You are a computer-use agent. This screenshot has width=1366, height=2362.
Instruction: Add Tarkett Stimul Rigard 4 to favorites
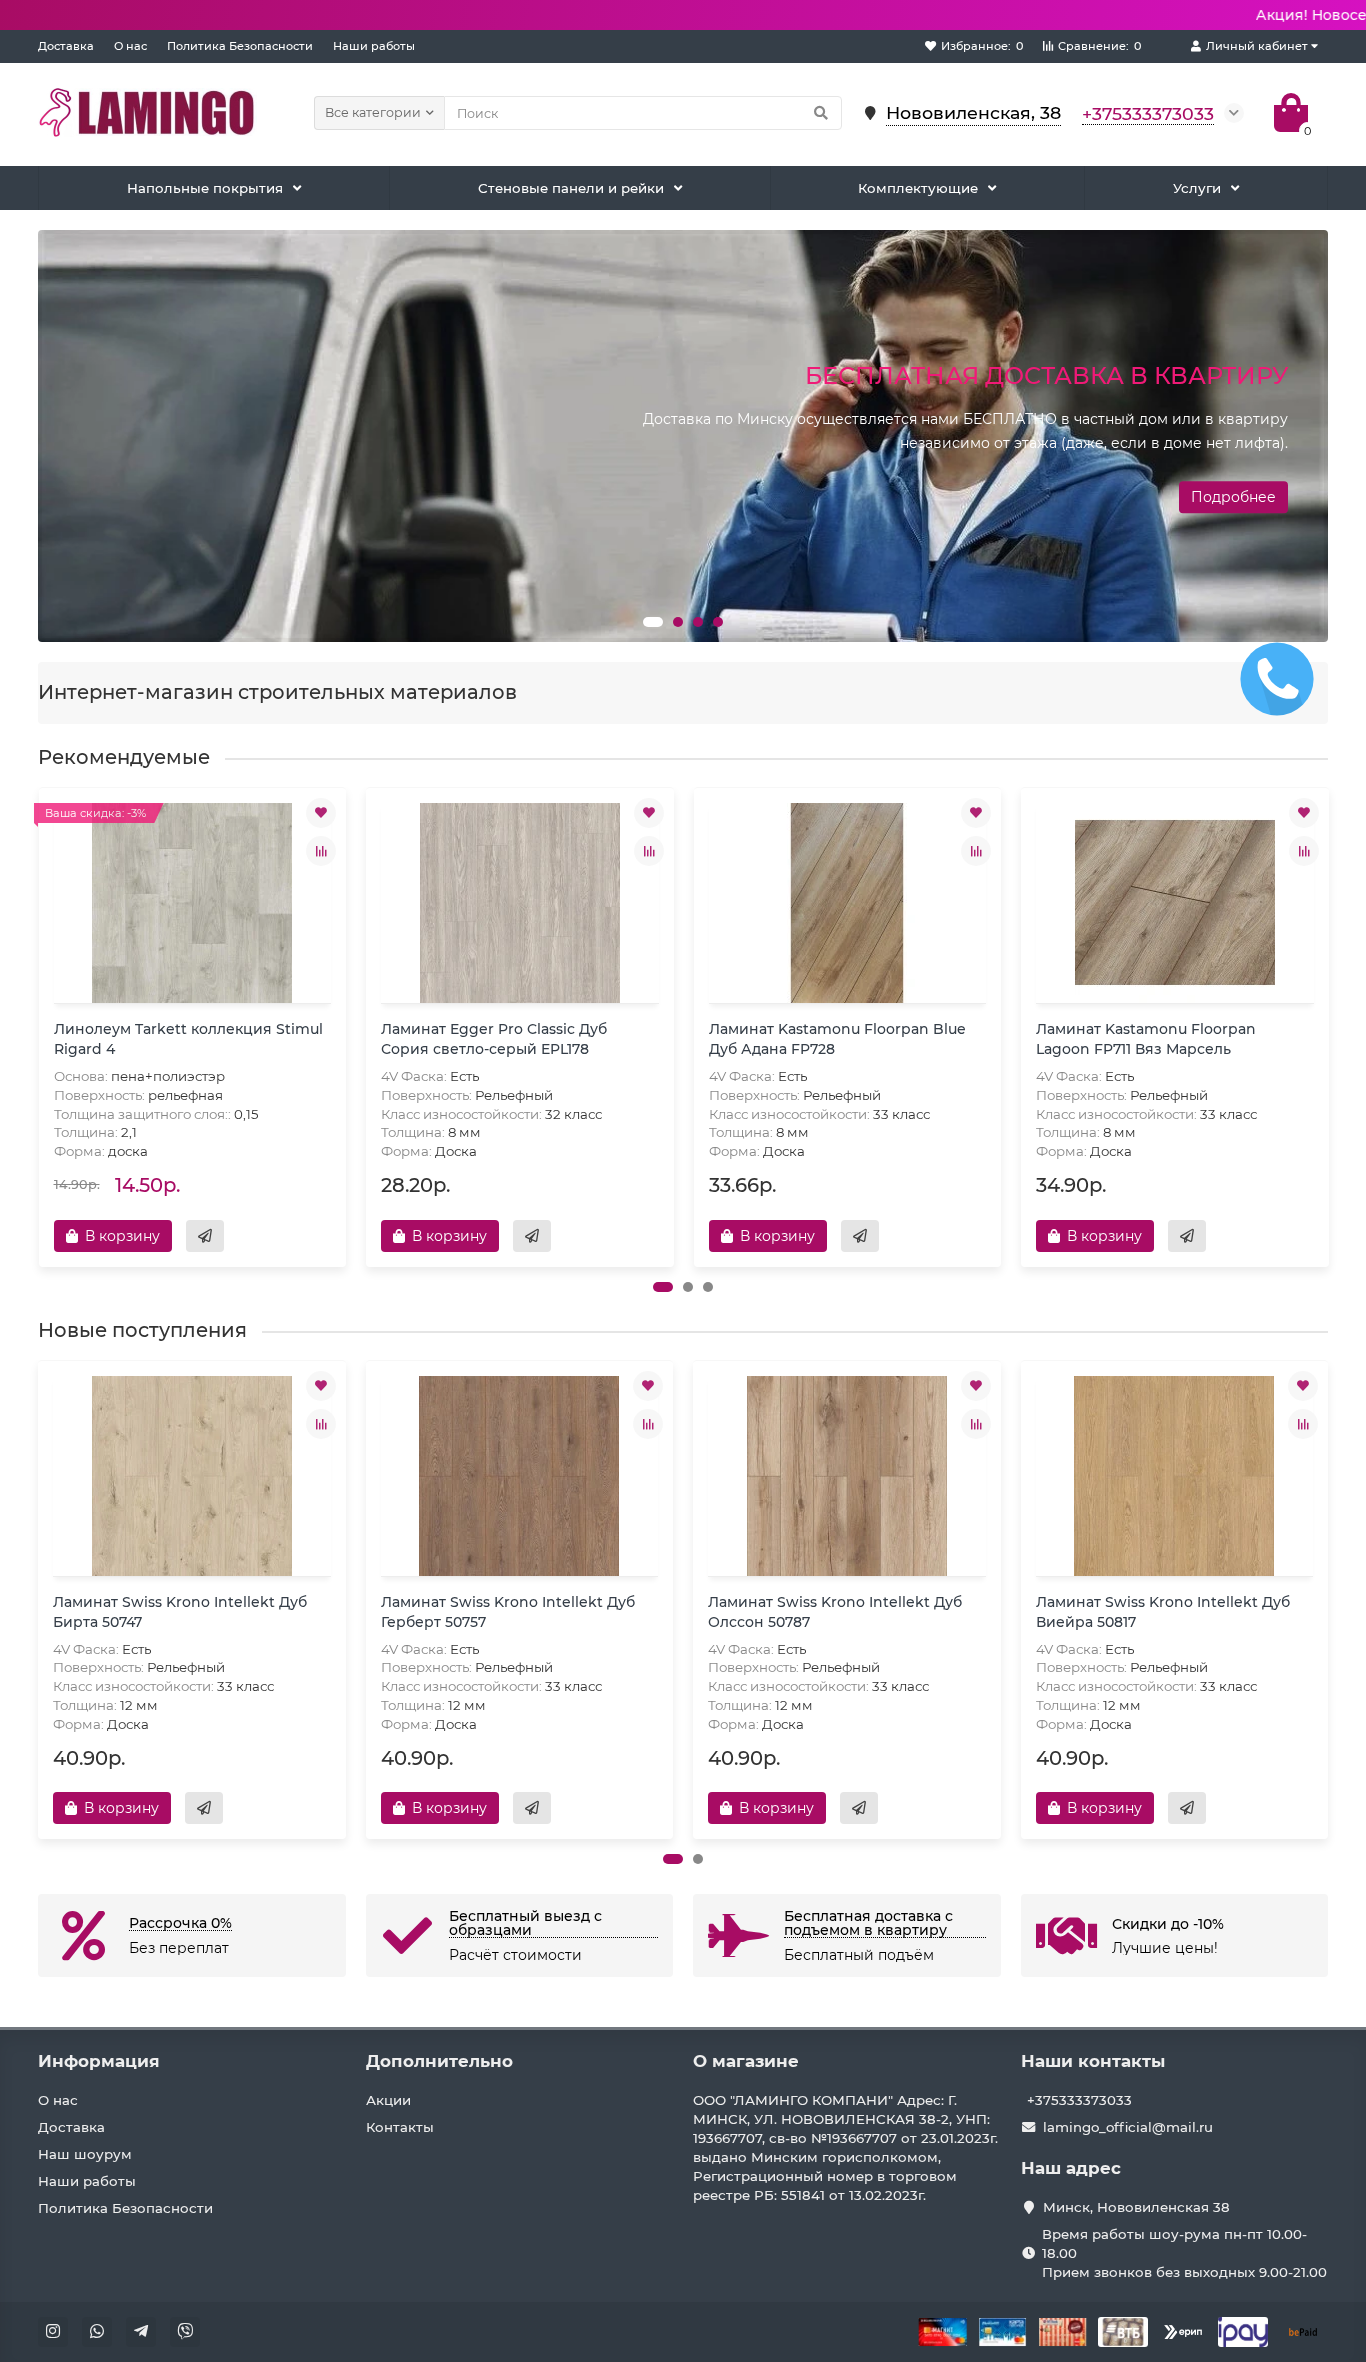pyautogui.click(x=321, y=812)
